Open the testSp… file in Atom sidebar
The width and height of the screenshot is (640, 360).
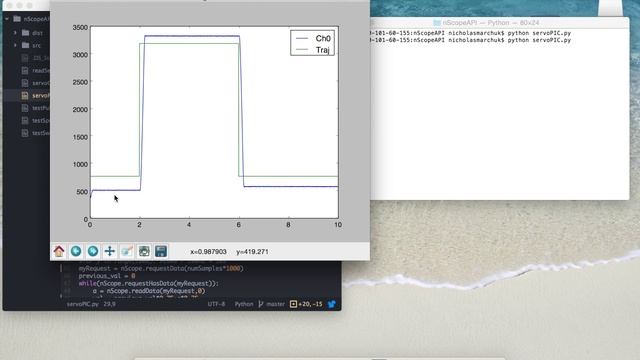point(40,120)
